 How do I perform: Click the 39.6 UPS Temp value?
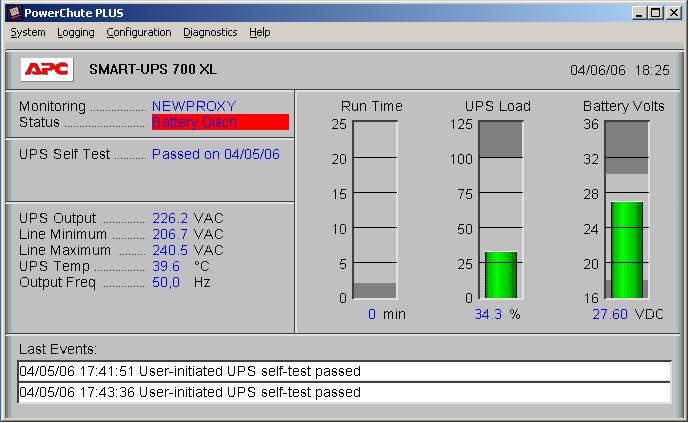(x=166, y=266)
